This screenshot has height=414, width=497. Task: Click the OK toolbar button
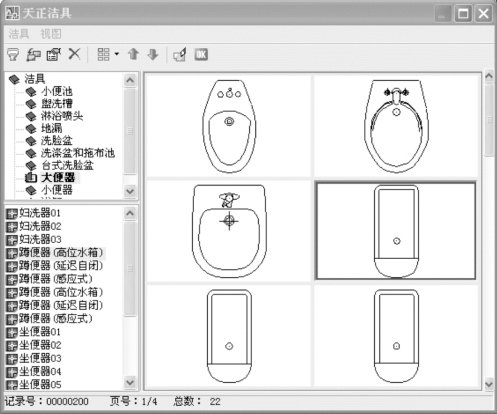201,55
